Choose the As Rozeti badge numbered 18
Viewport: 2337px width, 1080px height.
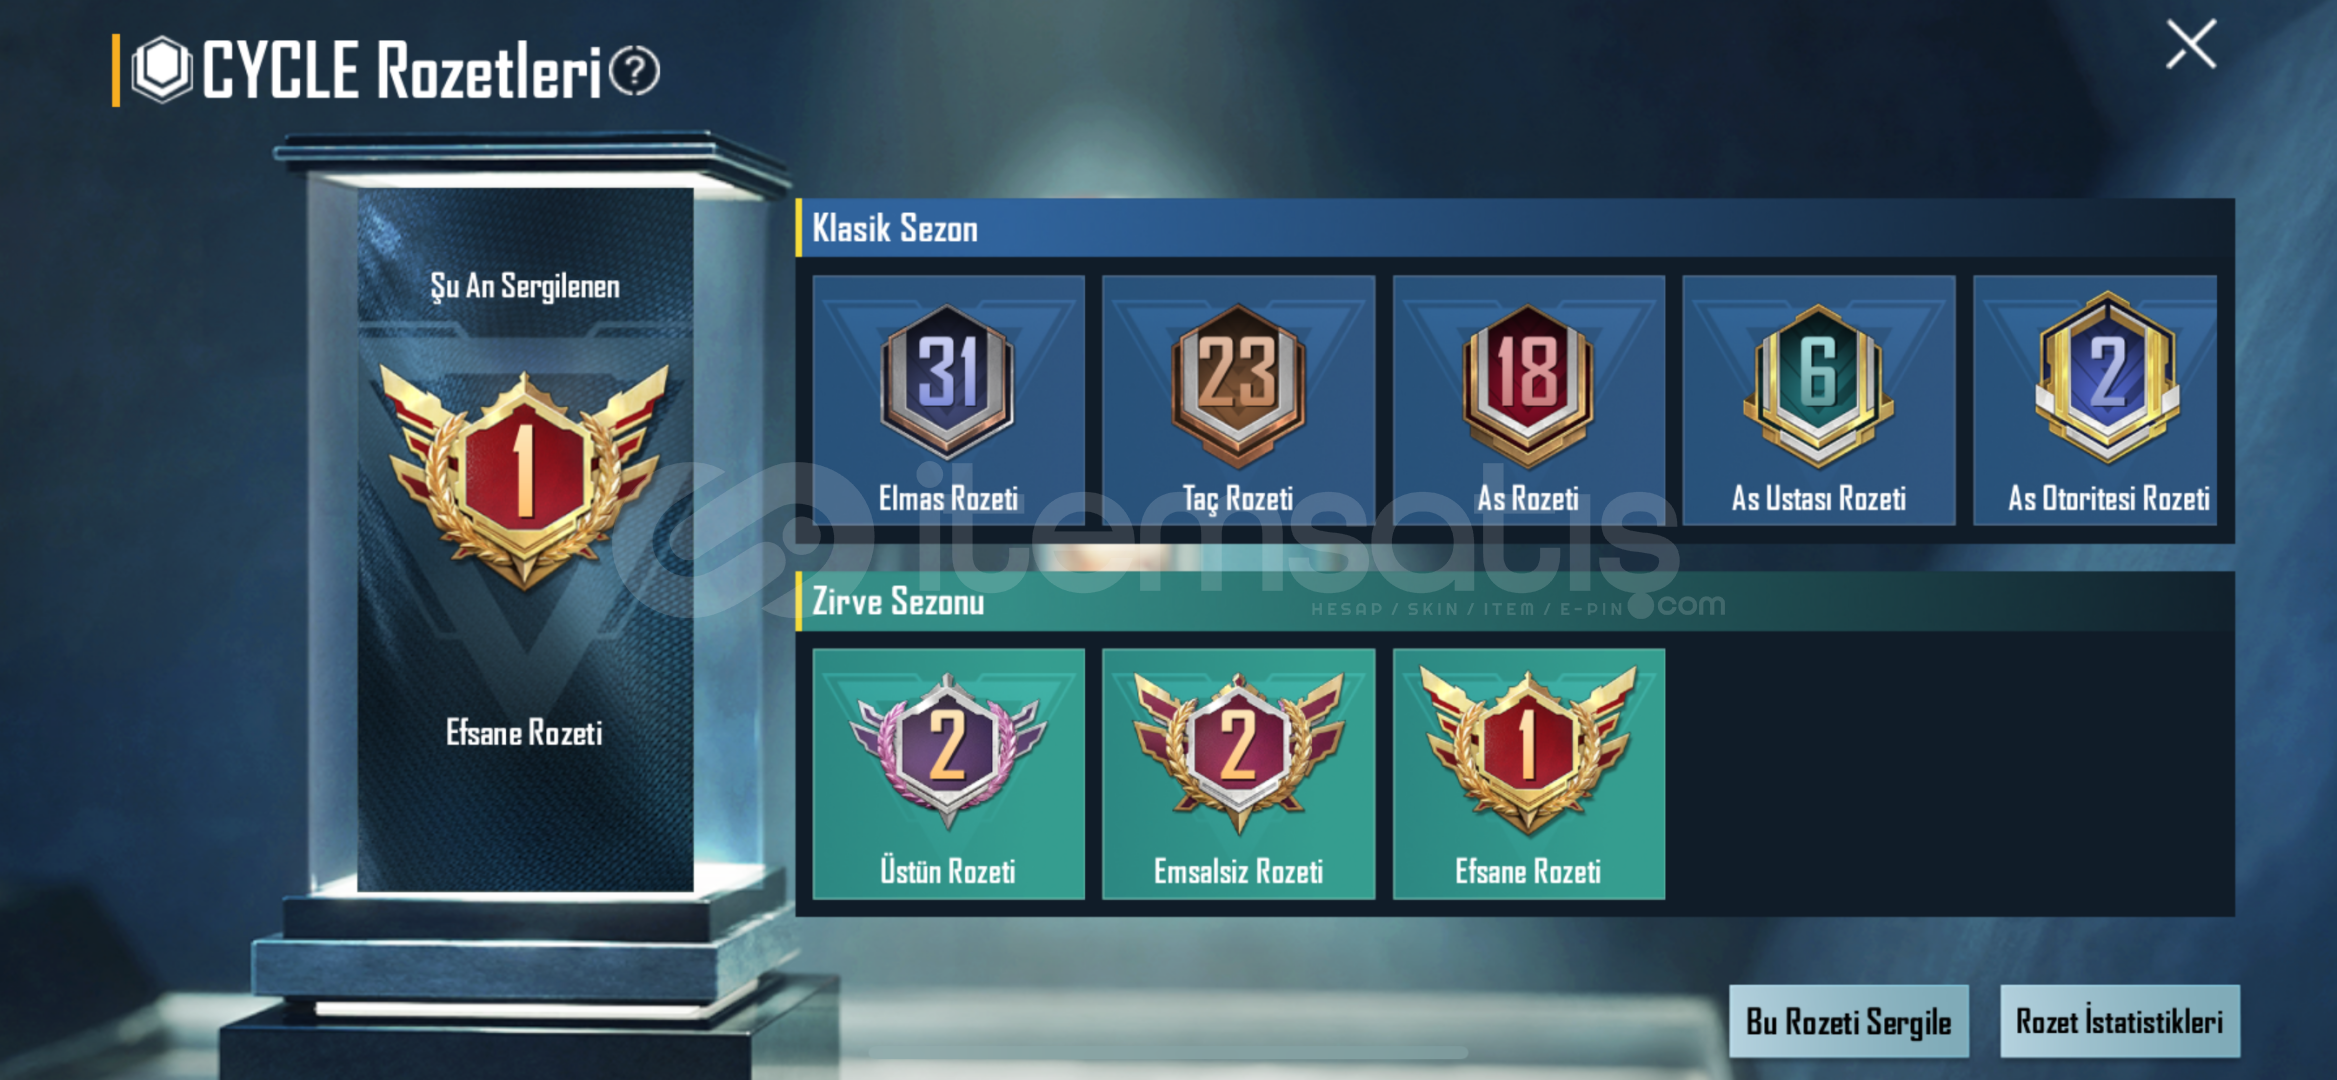point(1528,400)
